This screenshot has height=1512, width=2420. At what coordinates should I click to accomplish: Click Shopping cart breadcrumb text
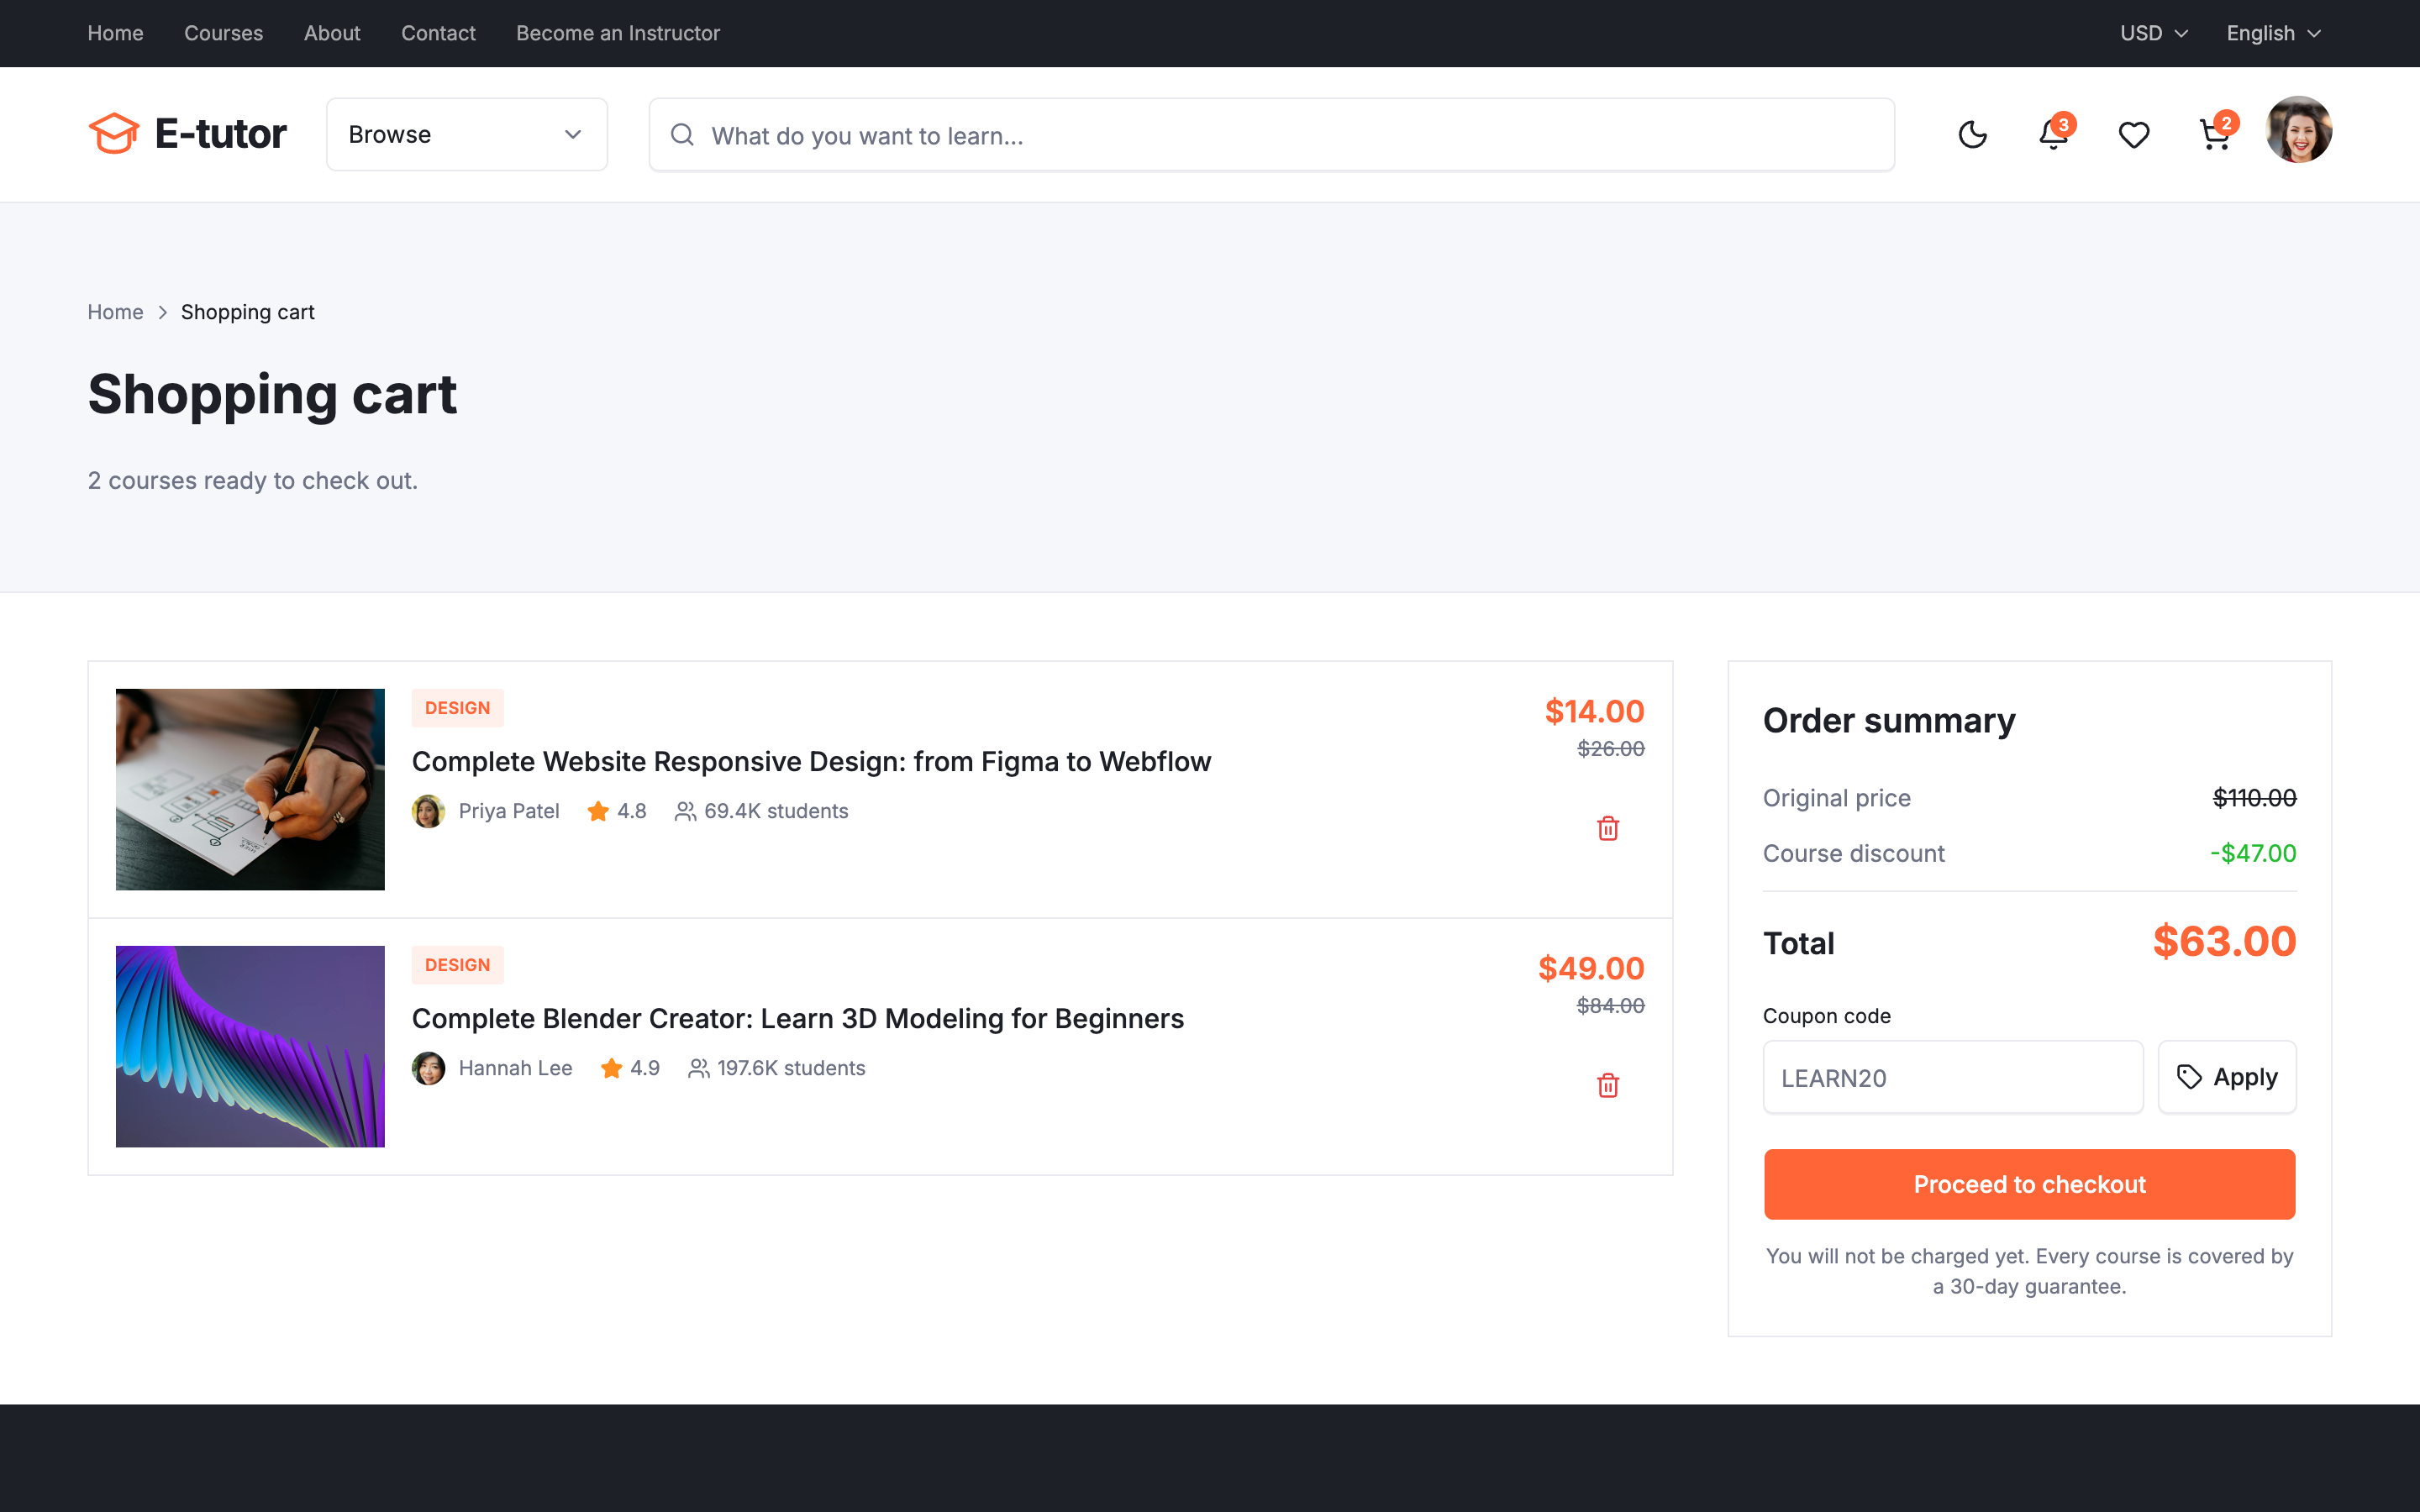[247, 312]
